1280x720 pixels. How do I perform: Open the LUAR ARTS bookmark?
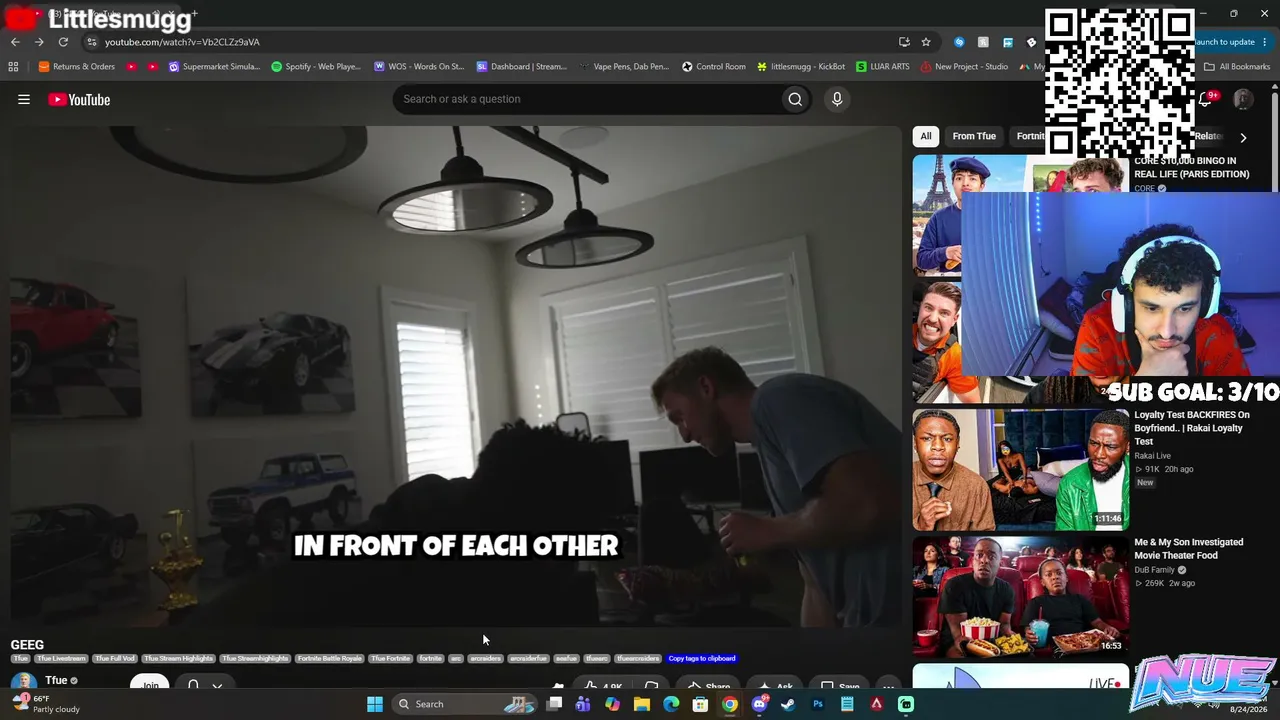(883, 67)
